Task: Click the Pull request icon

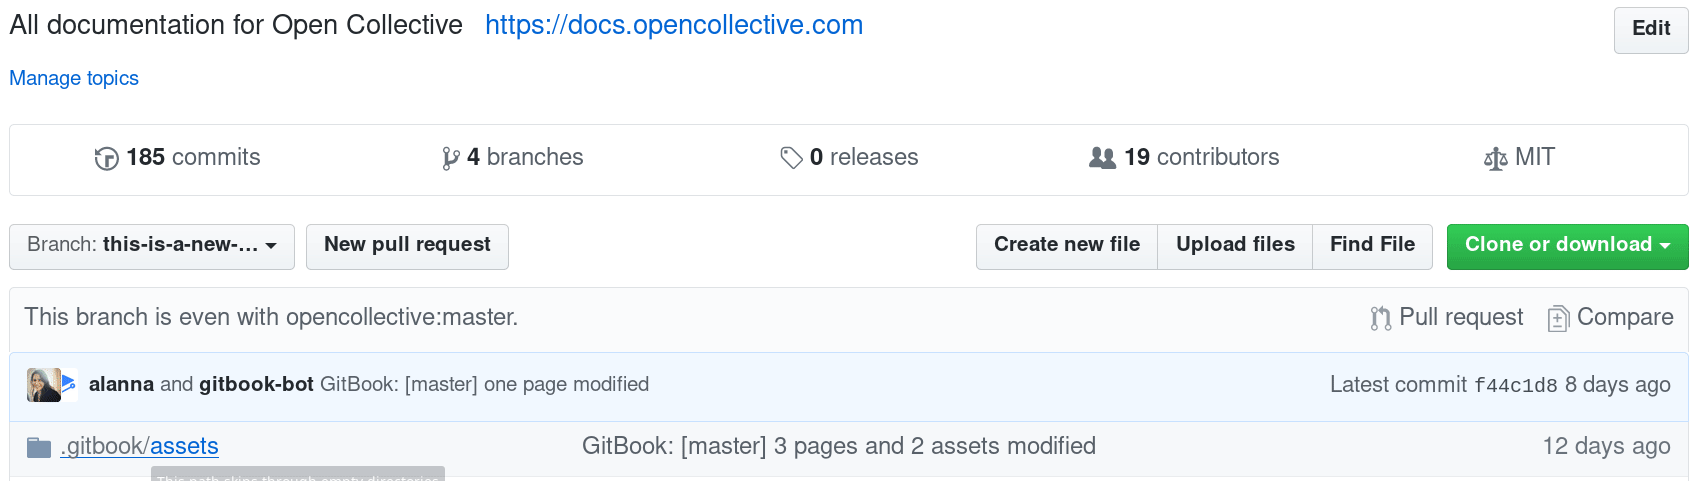Action: (x=1380, y=318)
